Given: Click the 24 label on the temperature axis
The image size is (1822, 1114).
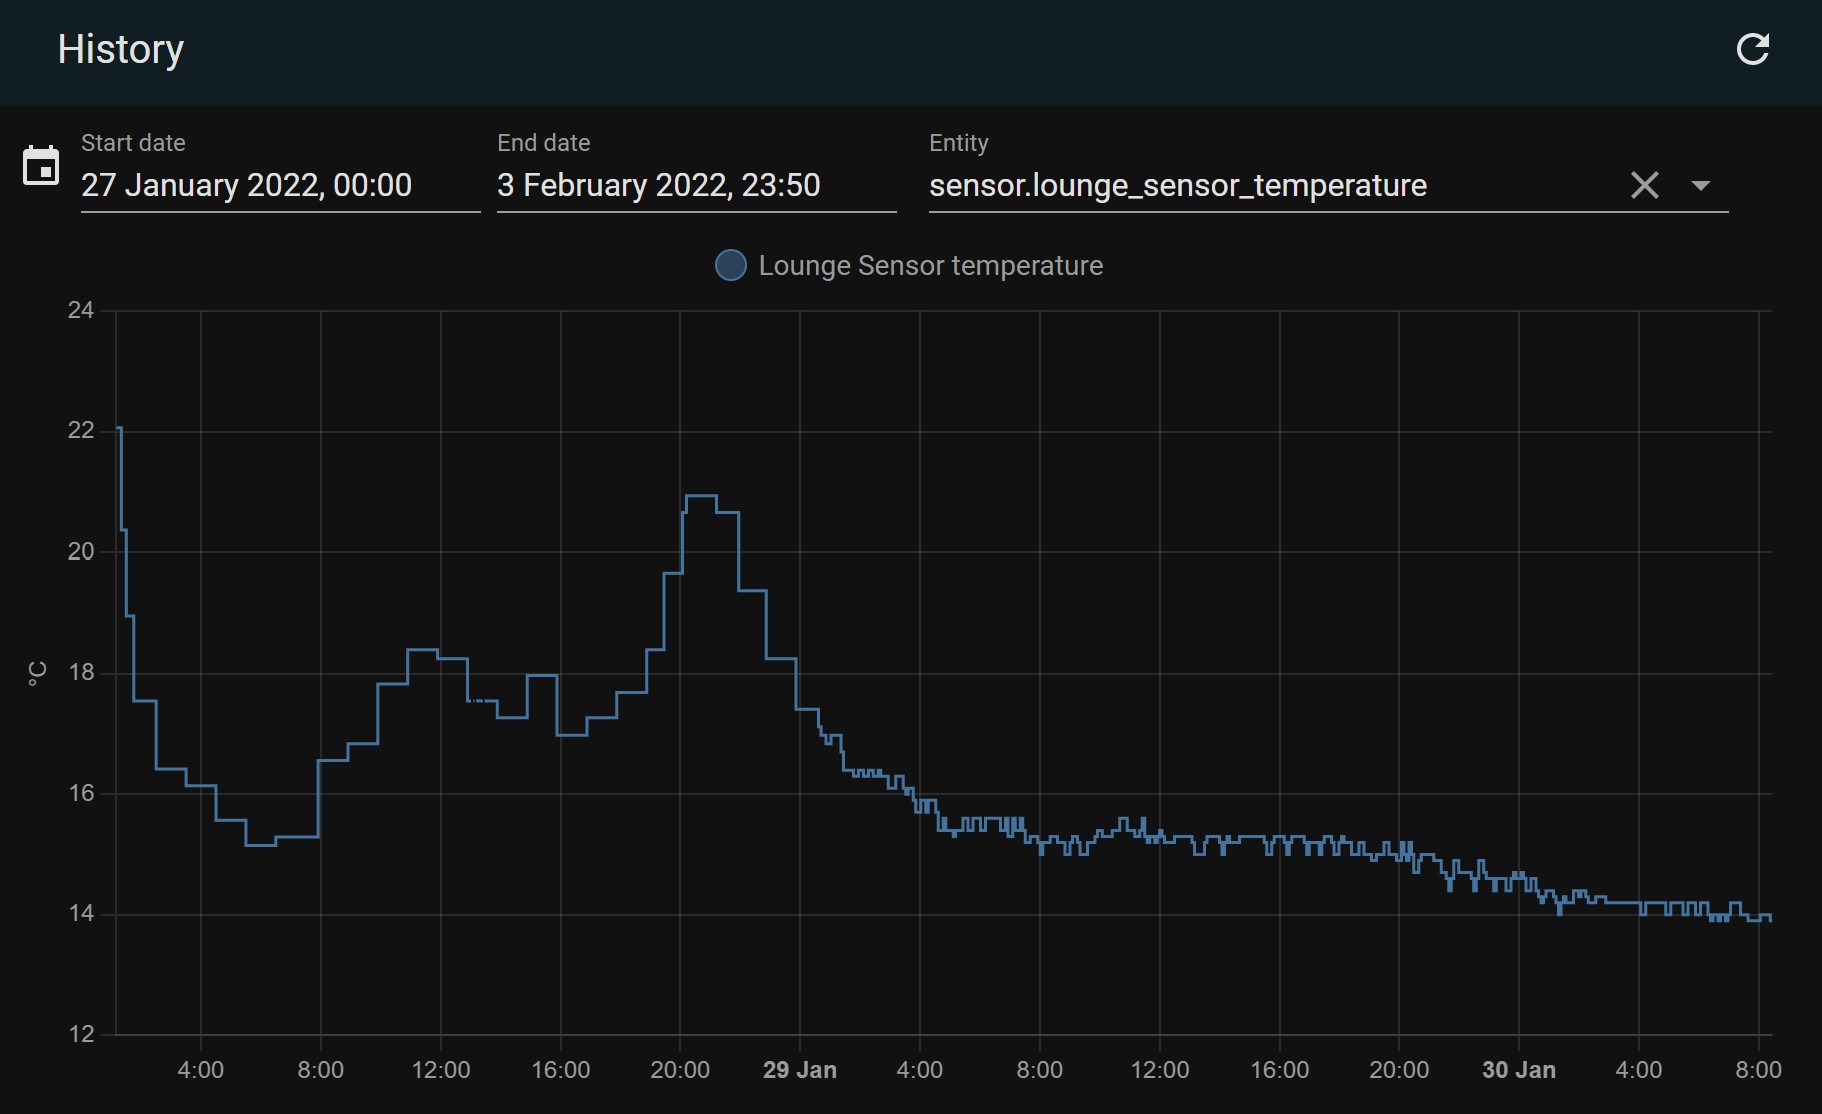Looking at the screenshot, I should tap(81, 310).
